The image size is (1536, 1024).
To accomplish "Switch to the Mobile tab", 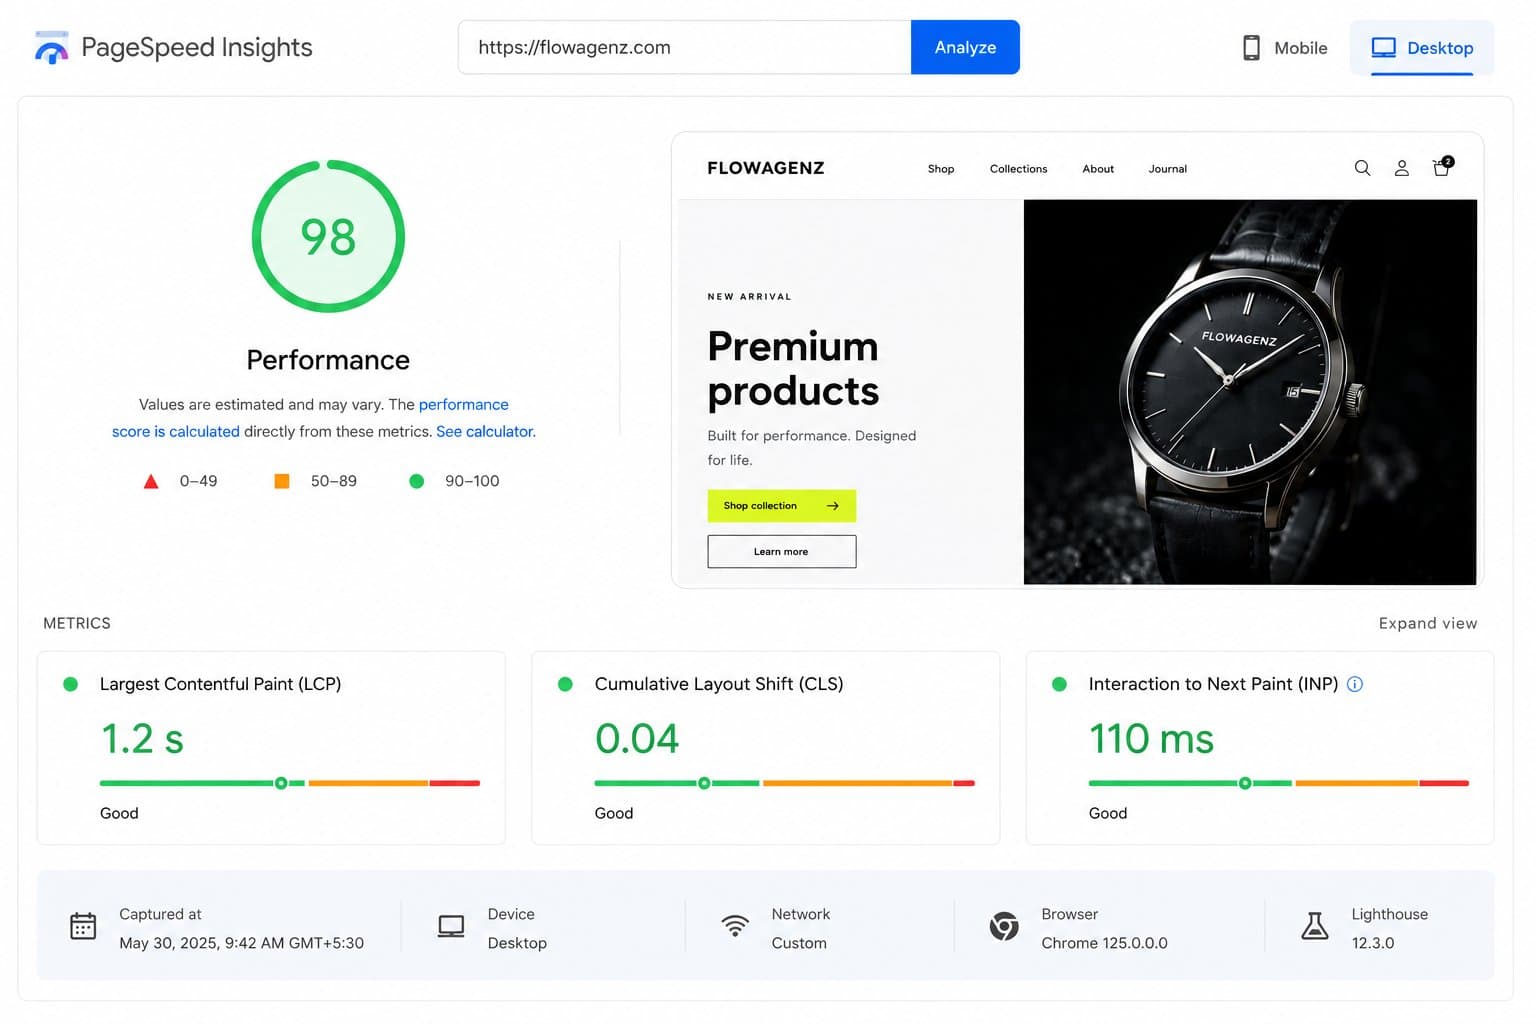I will tap(1285, 48).
